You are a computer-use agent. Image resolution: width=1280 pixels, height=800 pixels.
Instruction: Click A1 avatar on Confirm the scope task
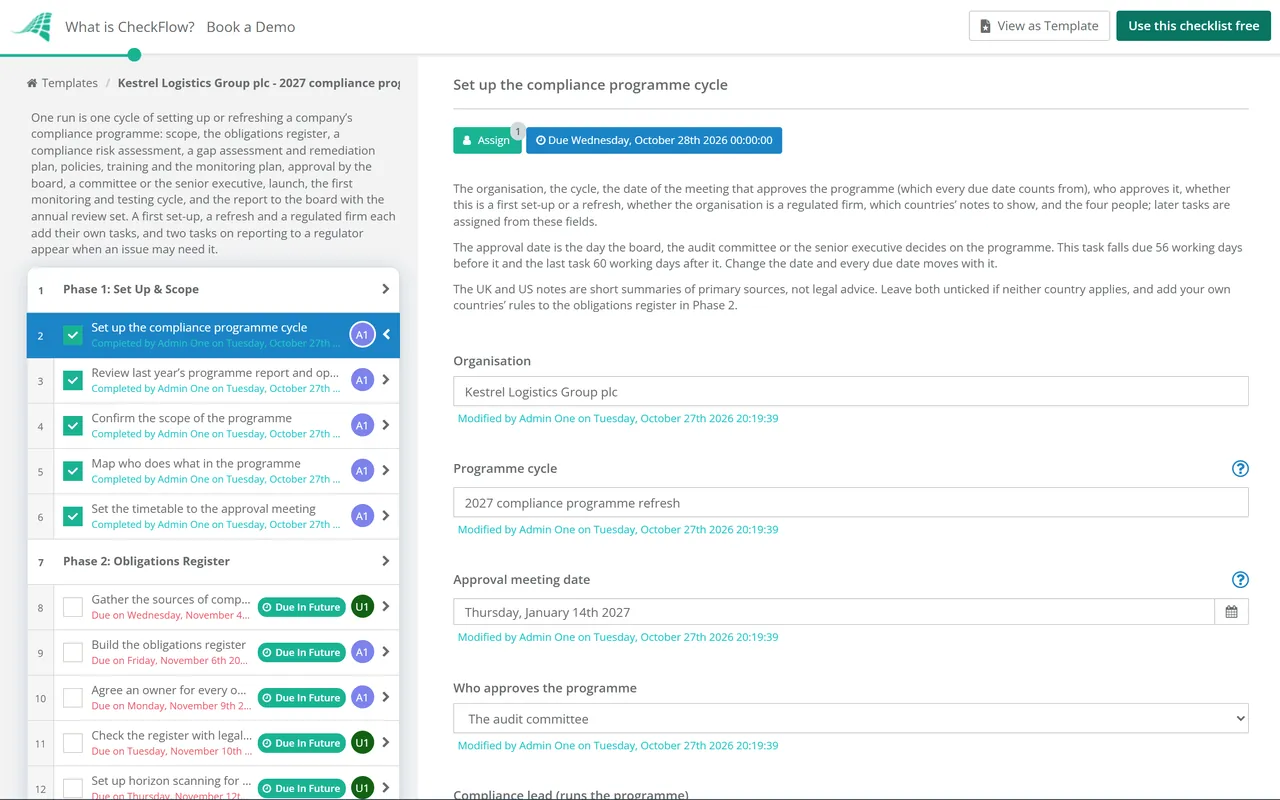coord(362,425)
